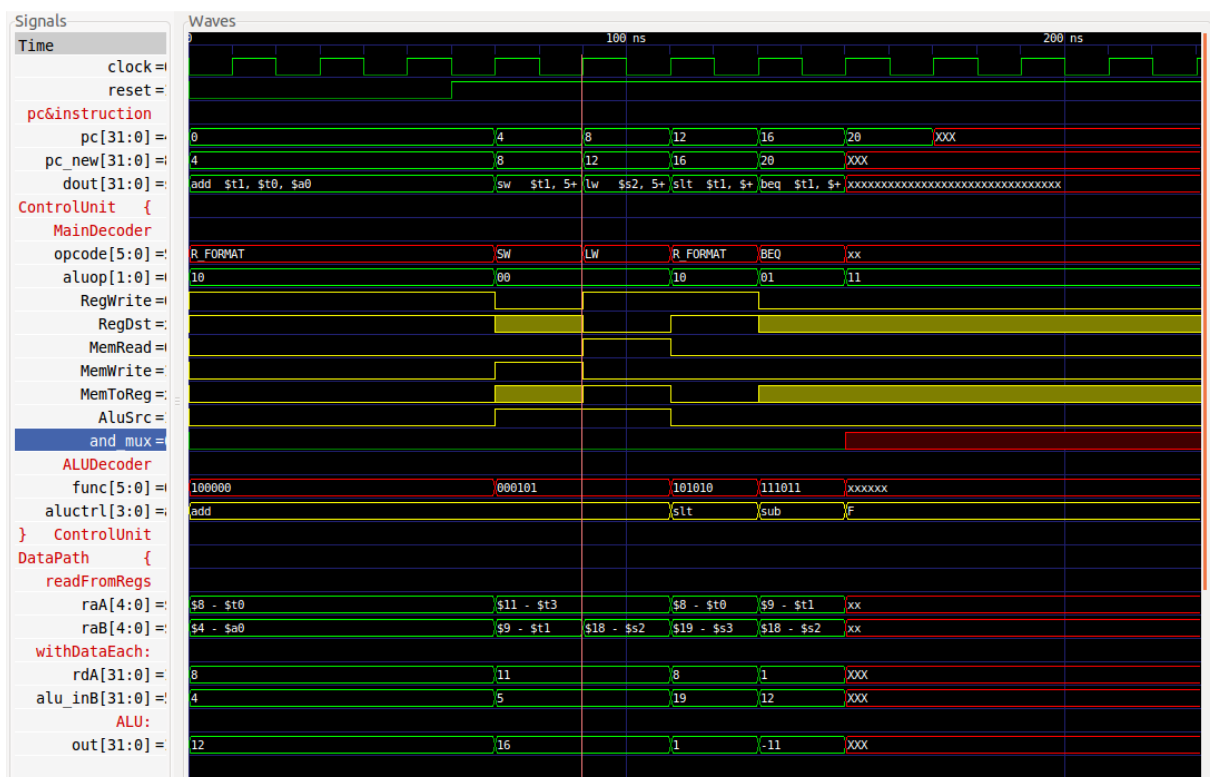
Task: Click the 'beq $t1, $+' instruction segment
Action: tap(801, 184)
